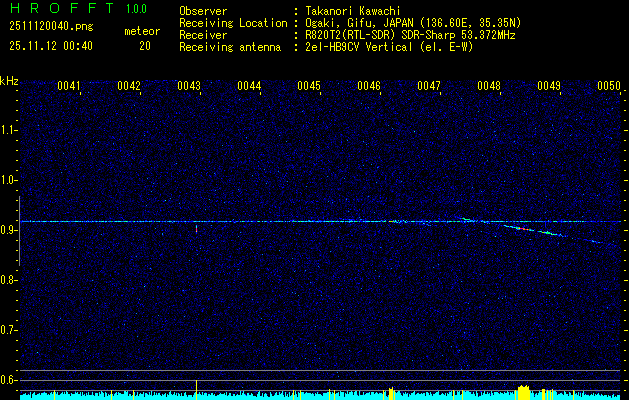Click the 1.0 kHz axis label

point(7,180)
